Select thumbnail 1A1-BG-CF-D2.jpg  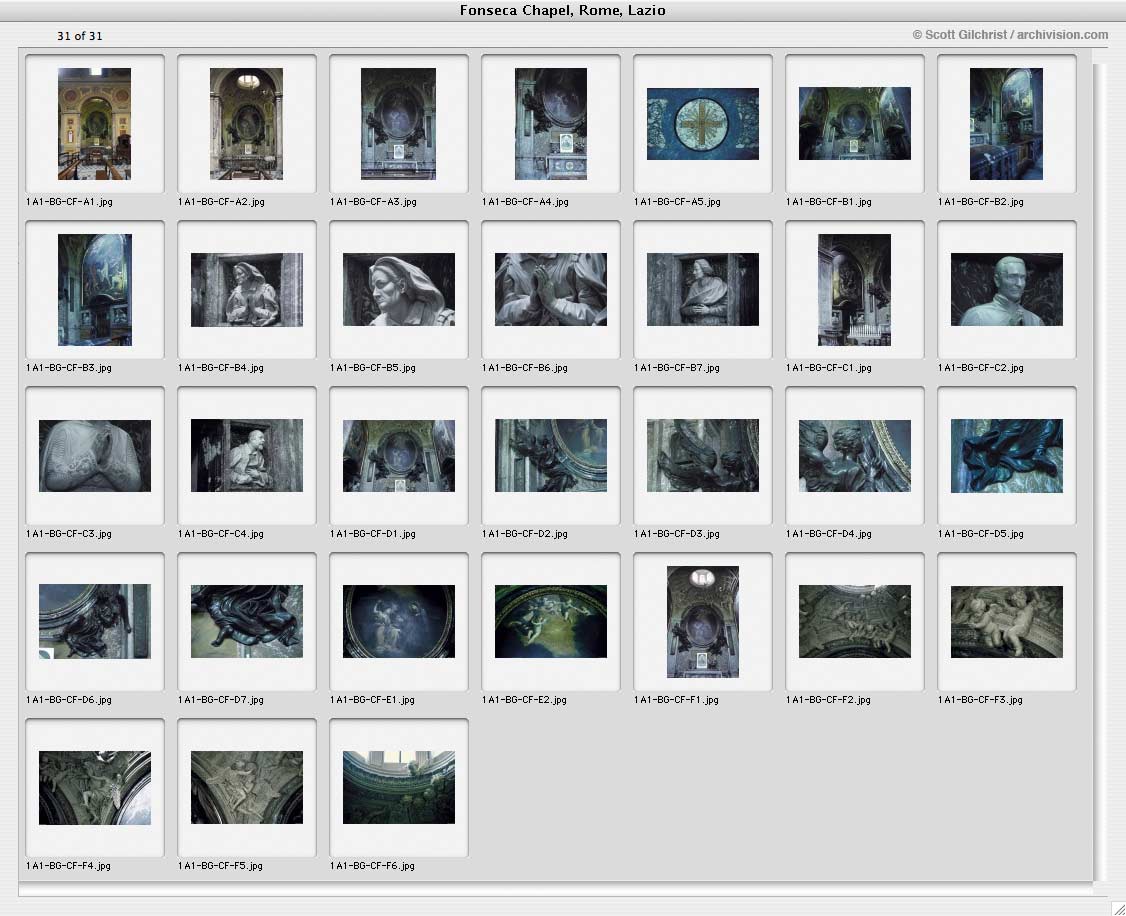click(x=551, y=456)
